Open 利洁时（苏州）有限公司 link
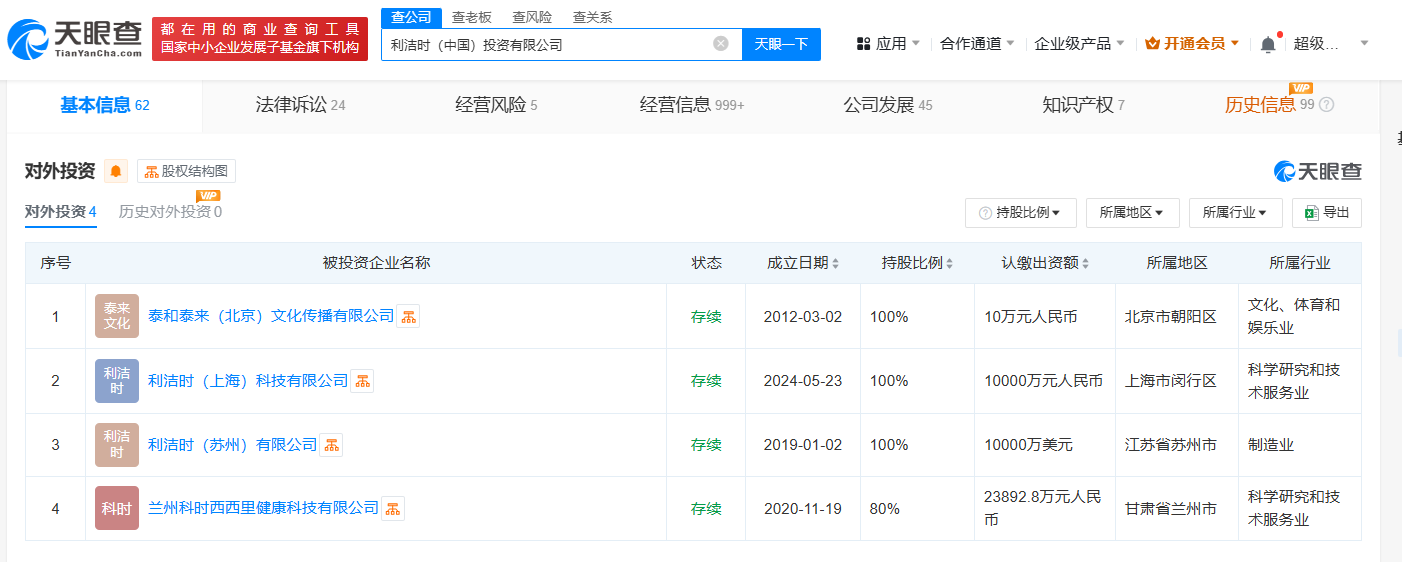Viewport: 1402px width, 562px height. click(x=232, y=445)
